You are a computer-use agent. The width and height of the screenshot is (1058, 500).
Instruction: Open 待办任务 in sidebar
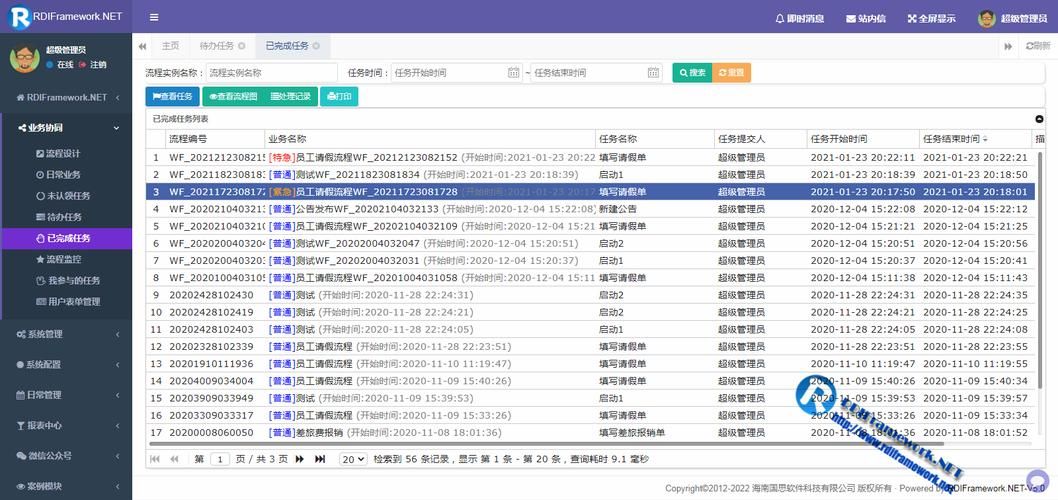pyautogui.click(x=66, y=217)
